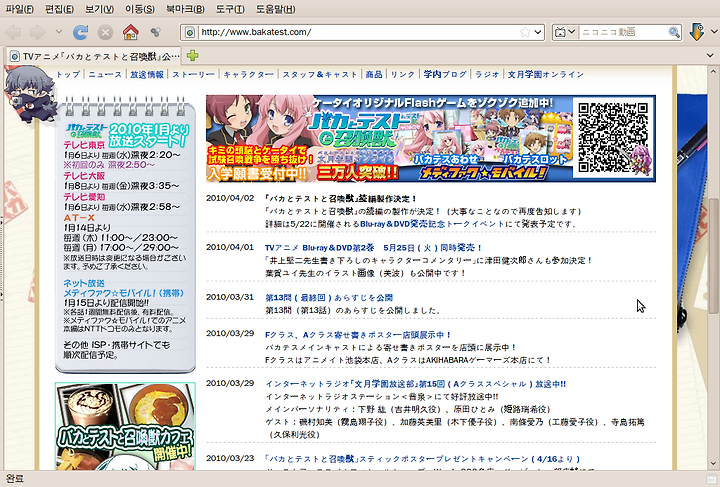Click the 2010/04/02 続編製作決定 headline
The width and height of the screenshot is (720, 487).
tap(341, 199)
